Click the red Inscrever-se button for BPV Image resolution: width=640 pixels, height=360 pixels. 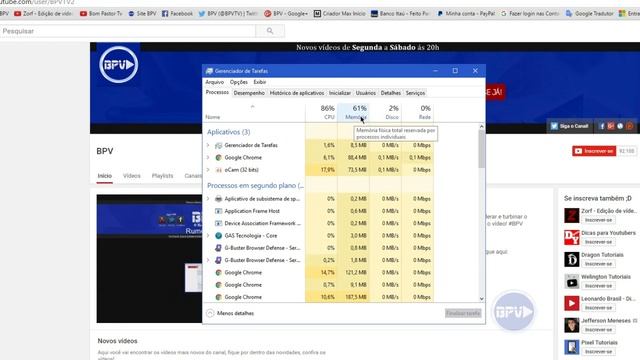(594, 151)
